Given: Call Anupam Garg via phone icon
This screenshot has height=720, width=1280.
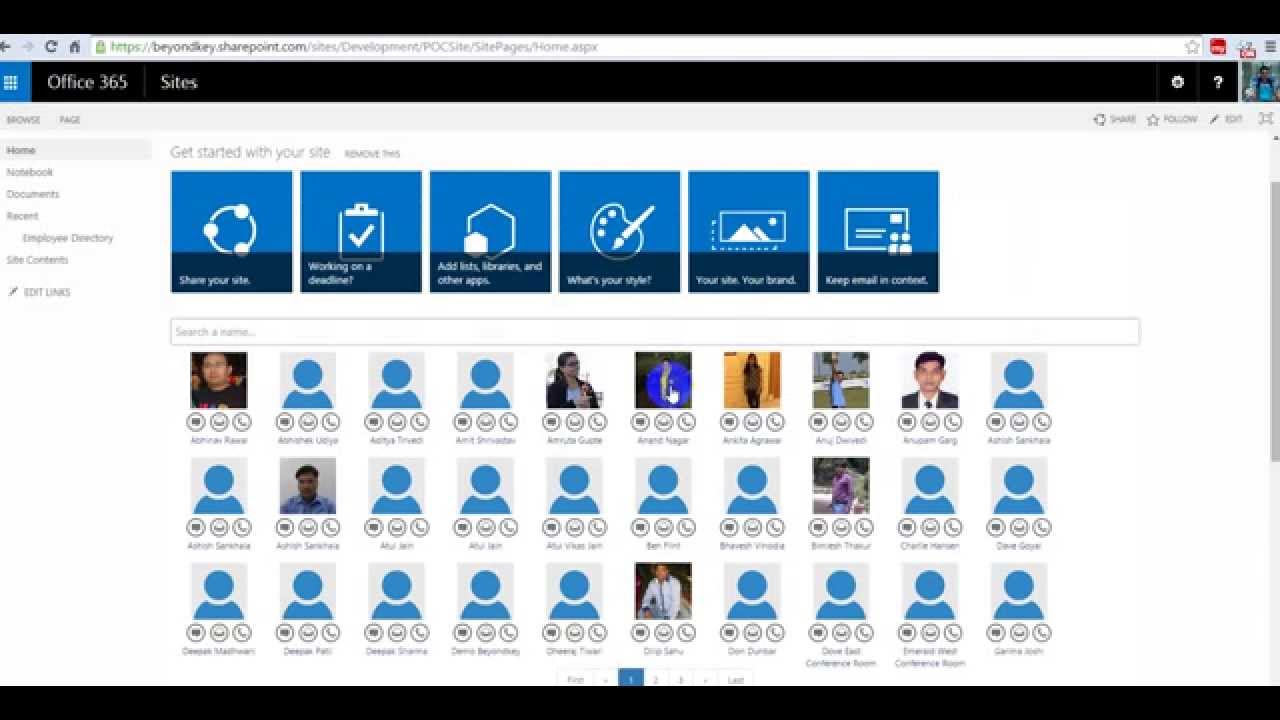Looking at the screenshot, I should 953,422.
